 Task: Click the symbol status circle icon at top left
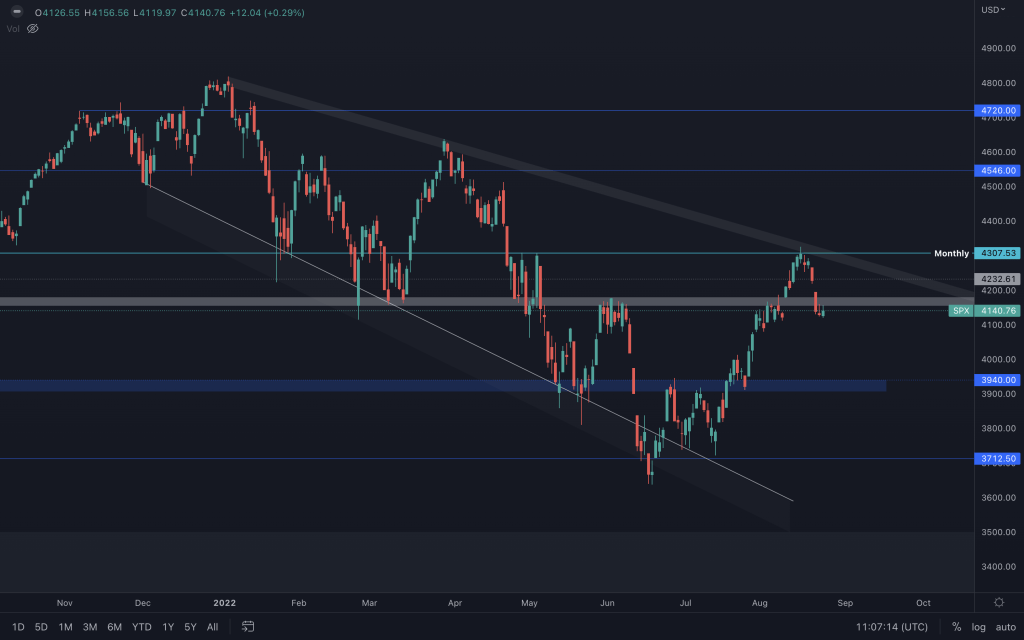[16, 12]
